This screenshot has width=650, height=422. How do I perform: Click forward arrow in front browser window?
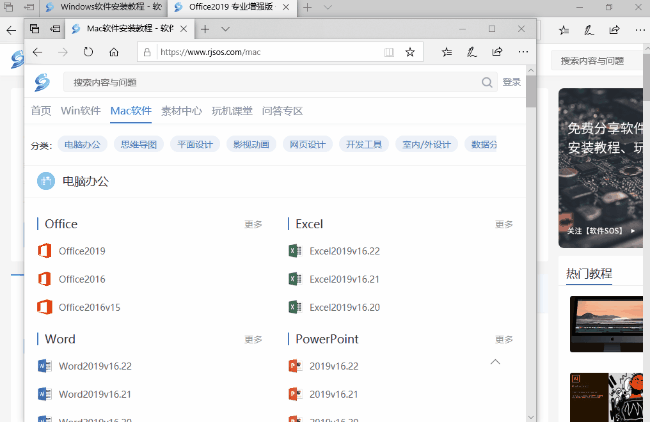coord(63,52)
